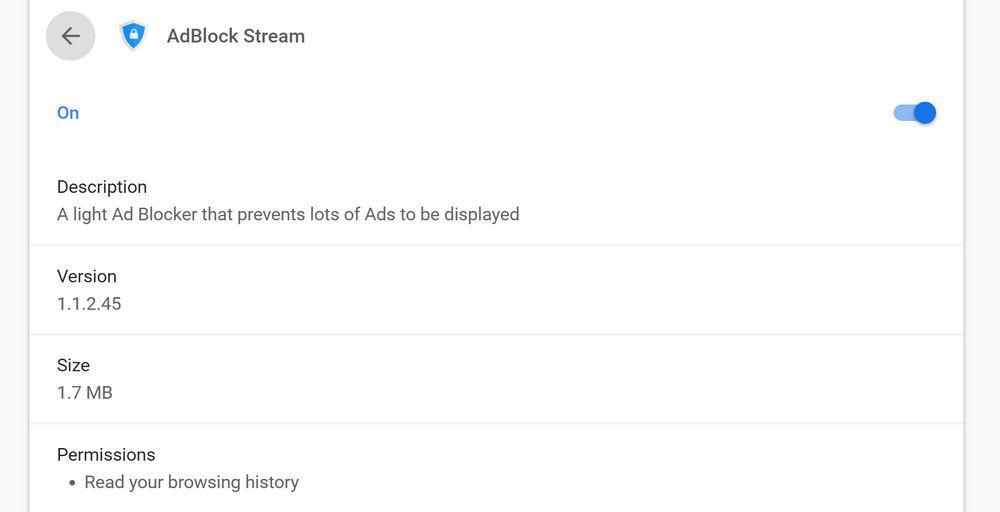Click the "Size" heading
Image resolution: width=1000 pixels, height=512 pixels.
coord(73,365)
